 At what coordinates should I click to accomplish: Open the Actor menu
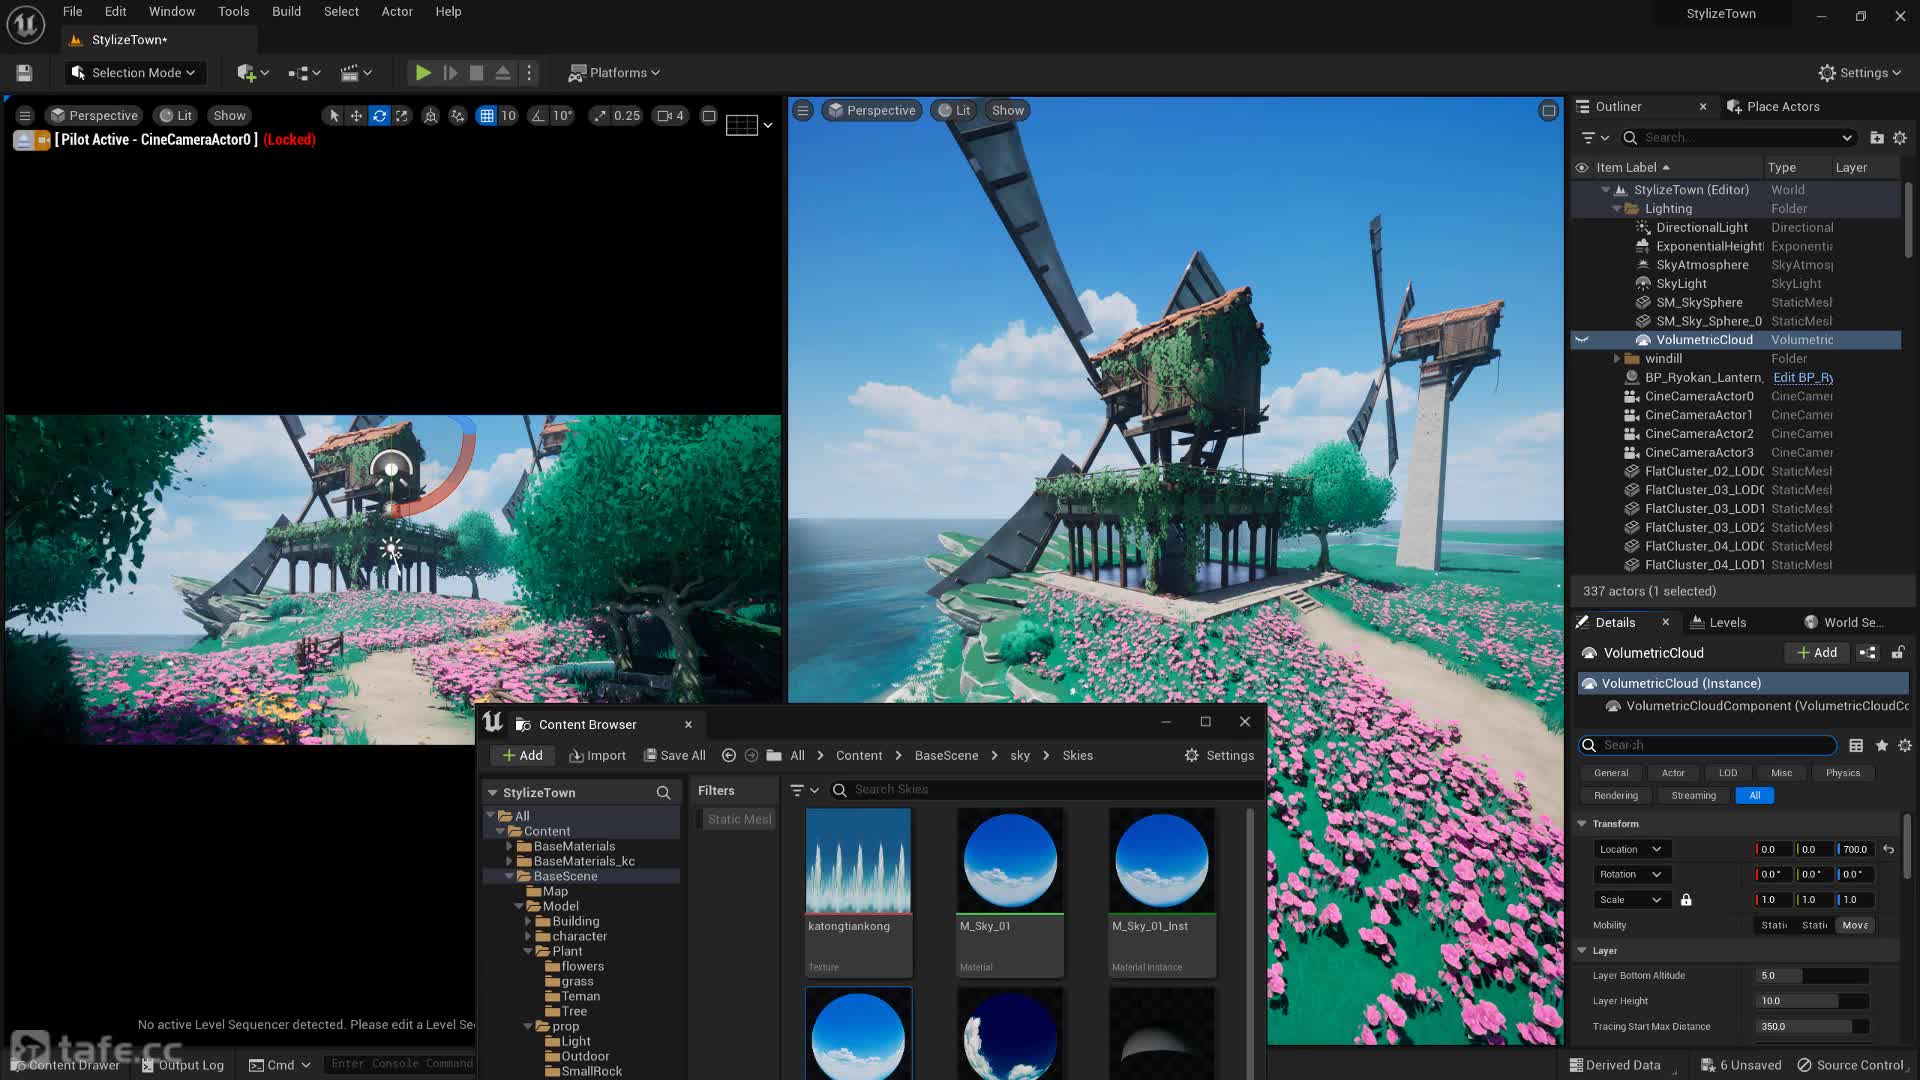tap(397, 12)
